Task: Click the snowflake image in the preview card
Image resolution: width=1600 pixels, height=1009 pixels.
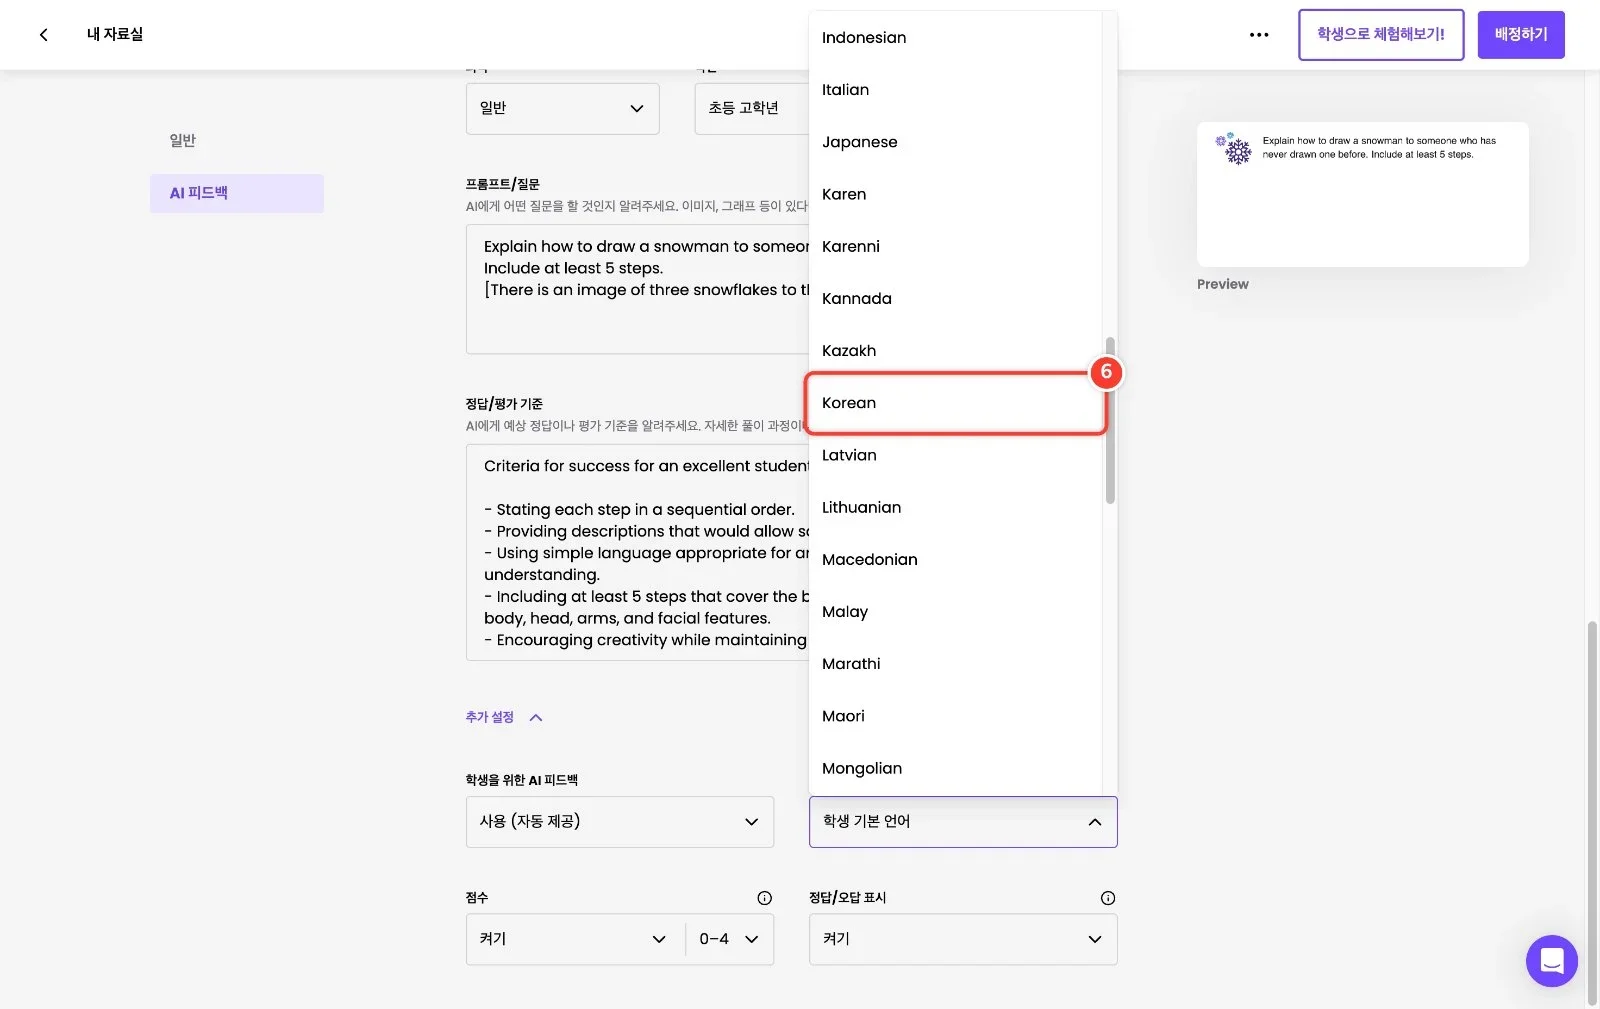Action: click(1234, 149)
